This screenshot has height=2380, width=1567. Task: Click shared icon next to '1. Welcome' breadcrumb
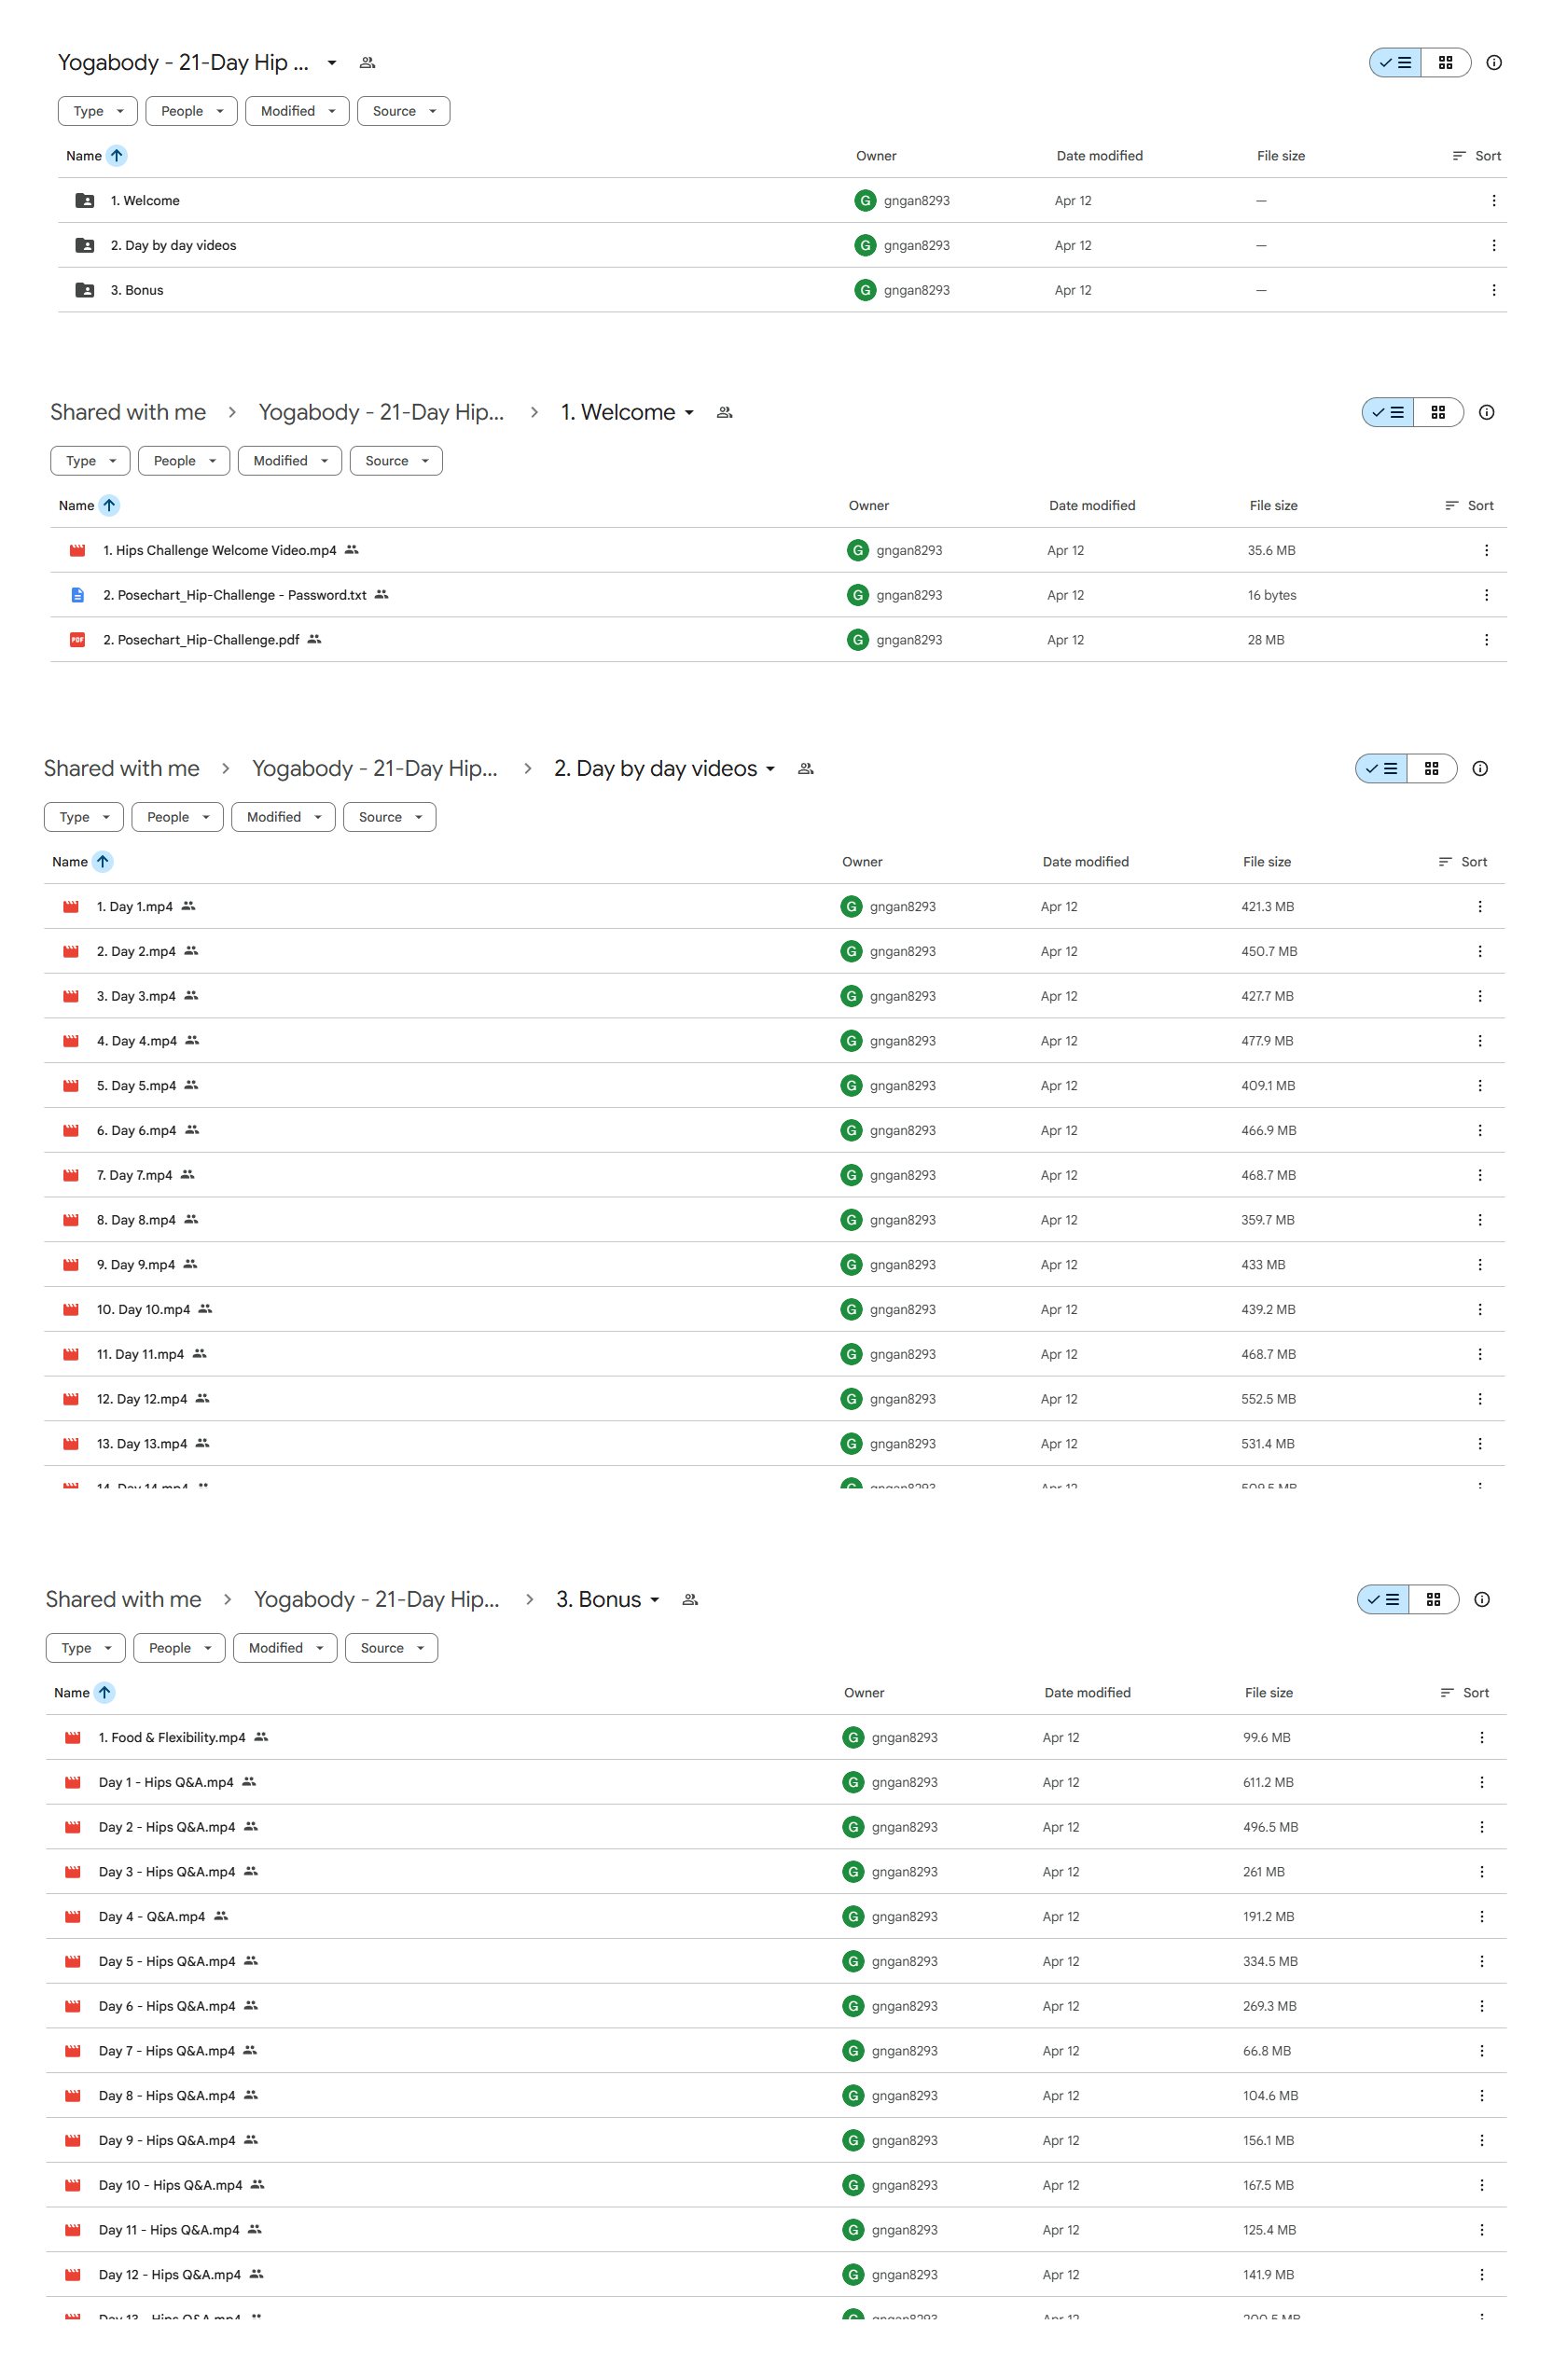[x=725, y=413]
